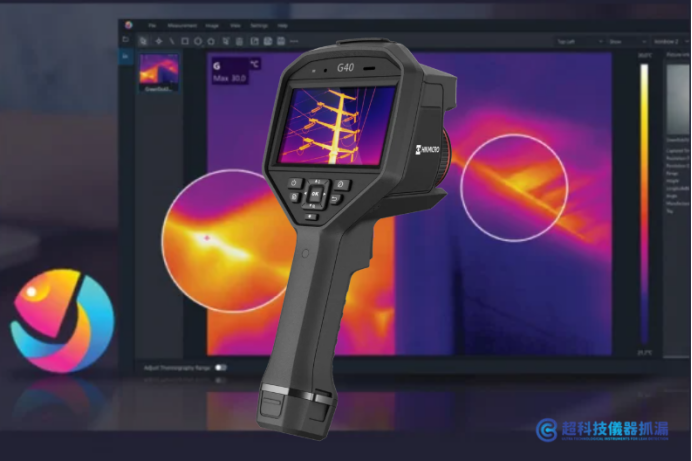The image size is (692, 461).
Task: Select the line measurement tool
Action: point(172,41)
